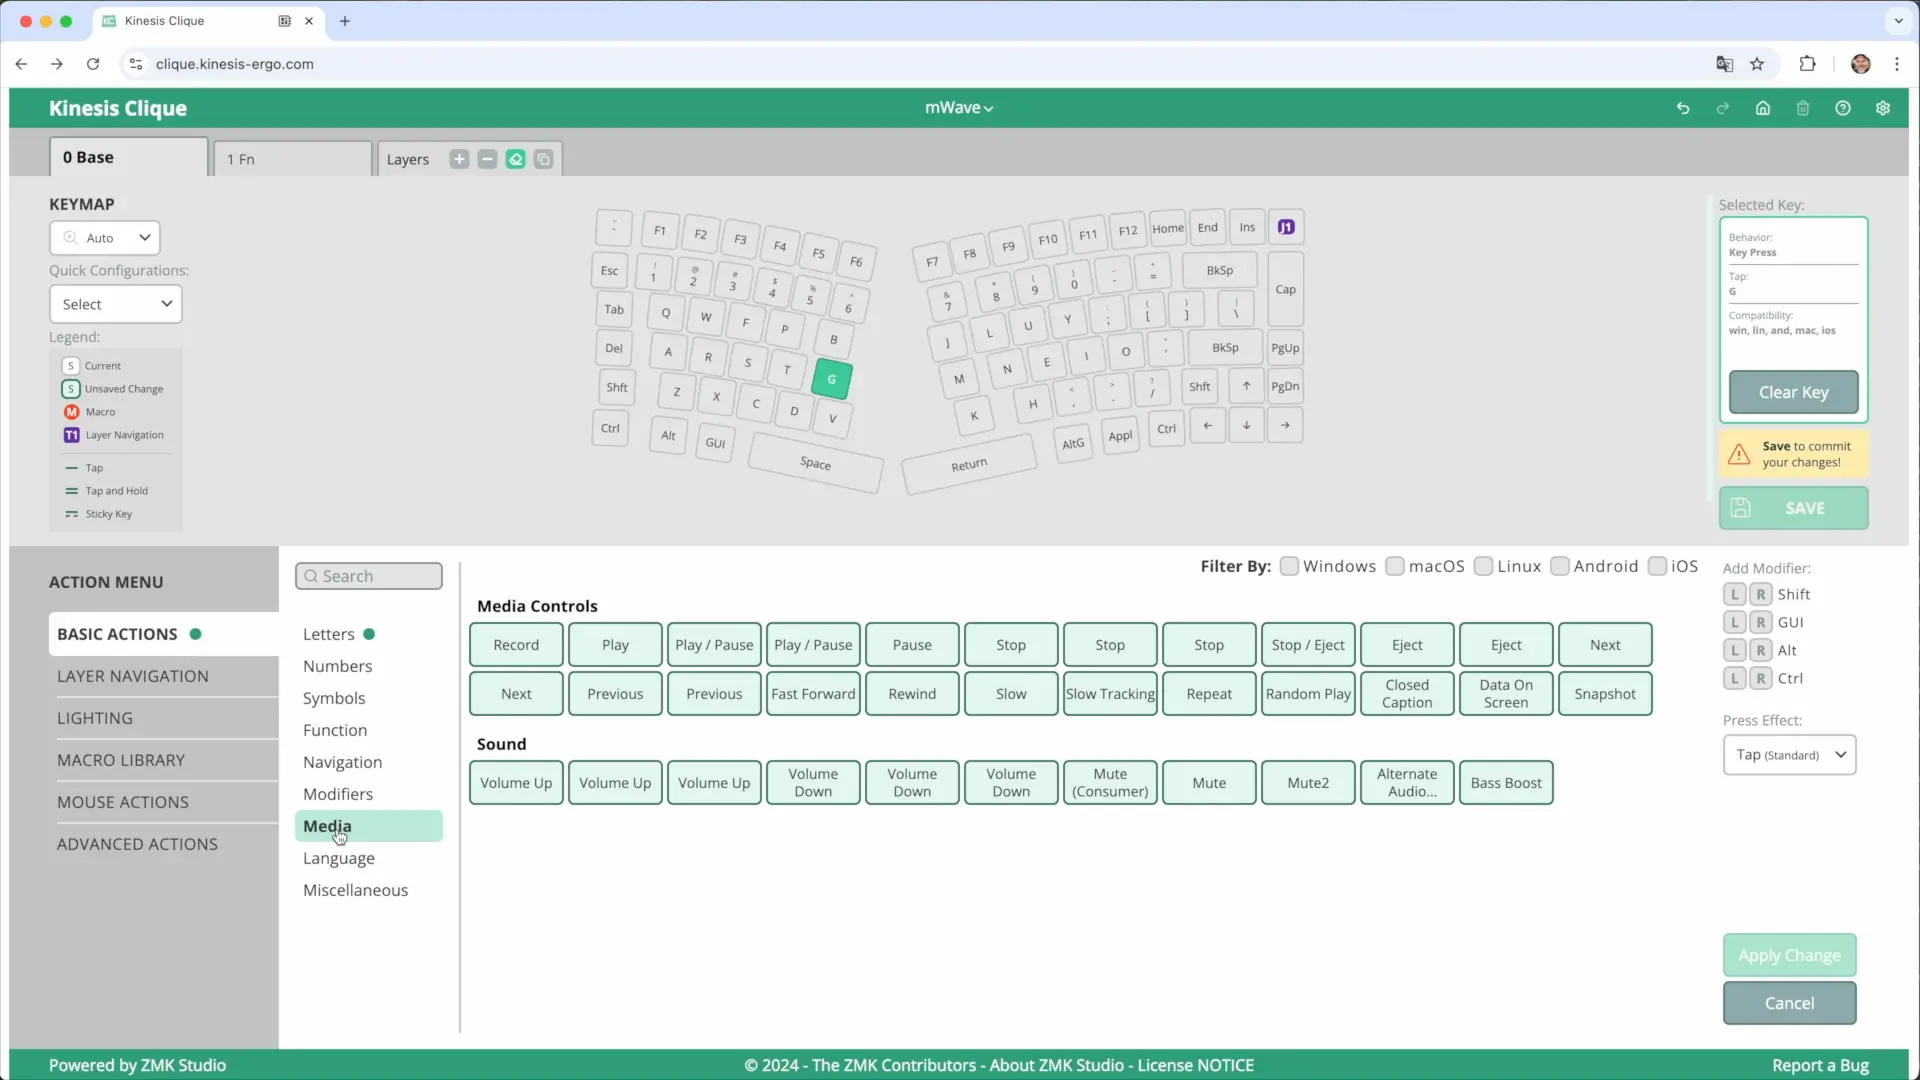1920x1080 pixels.
Task: Check the Windows filter checkbox
Action: (1289, 566)
